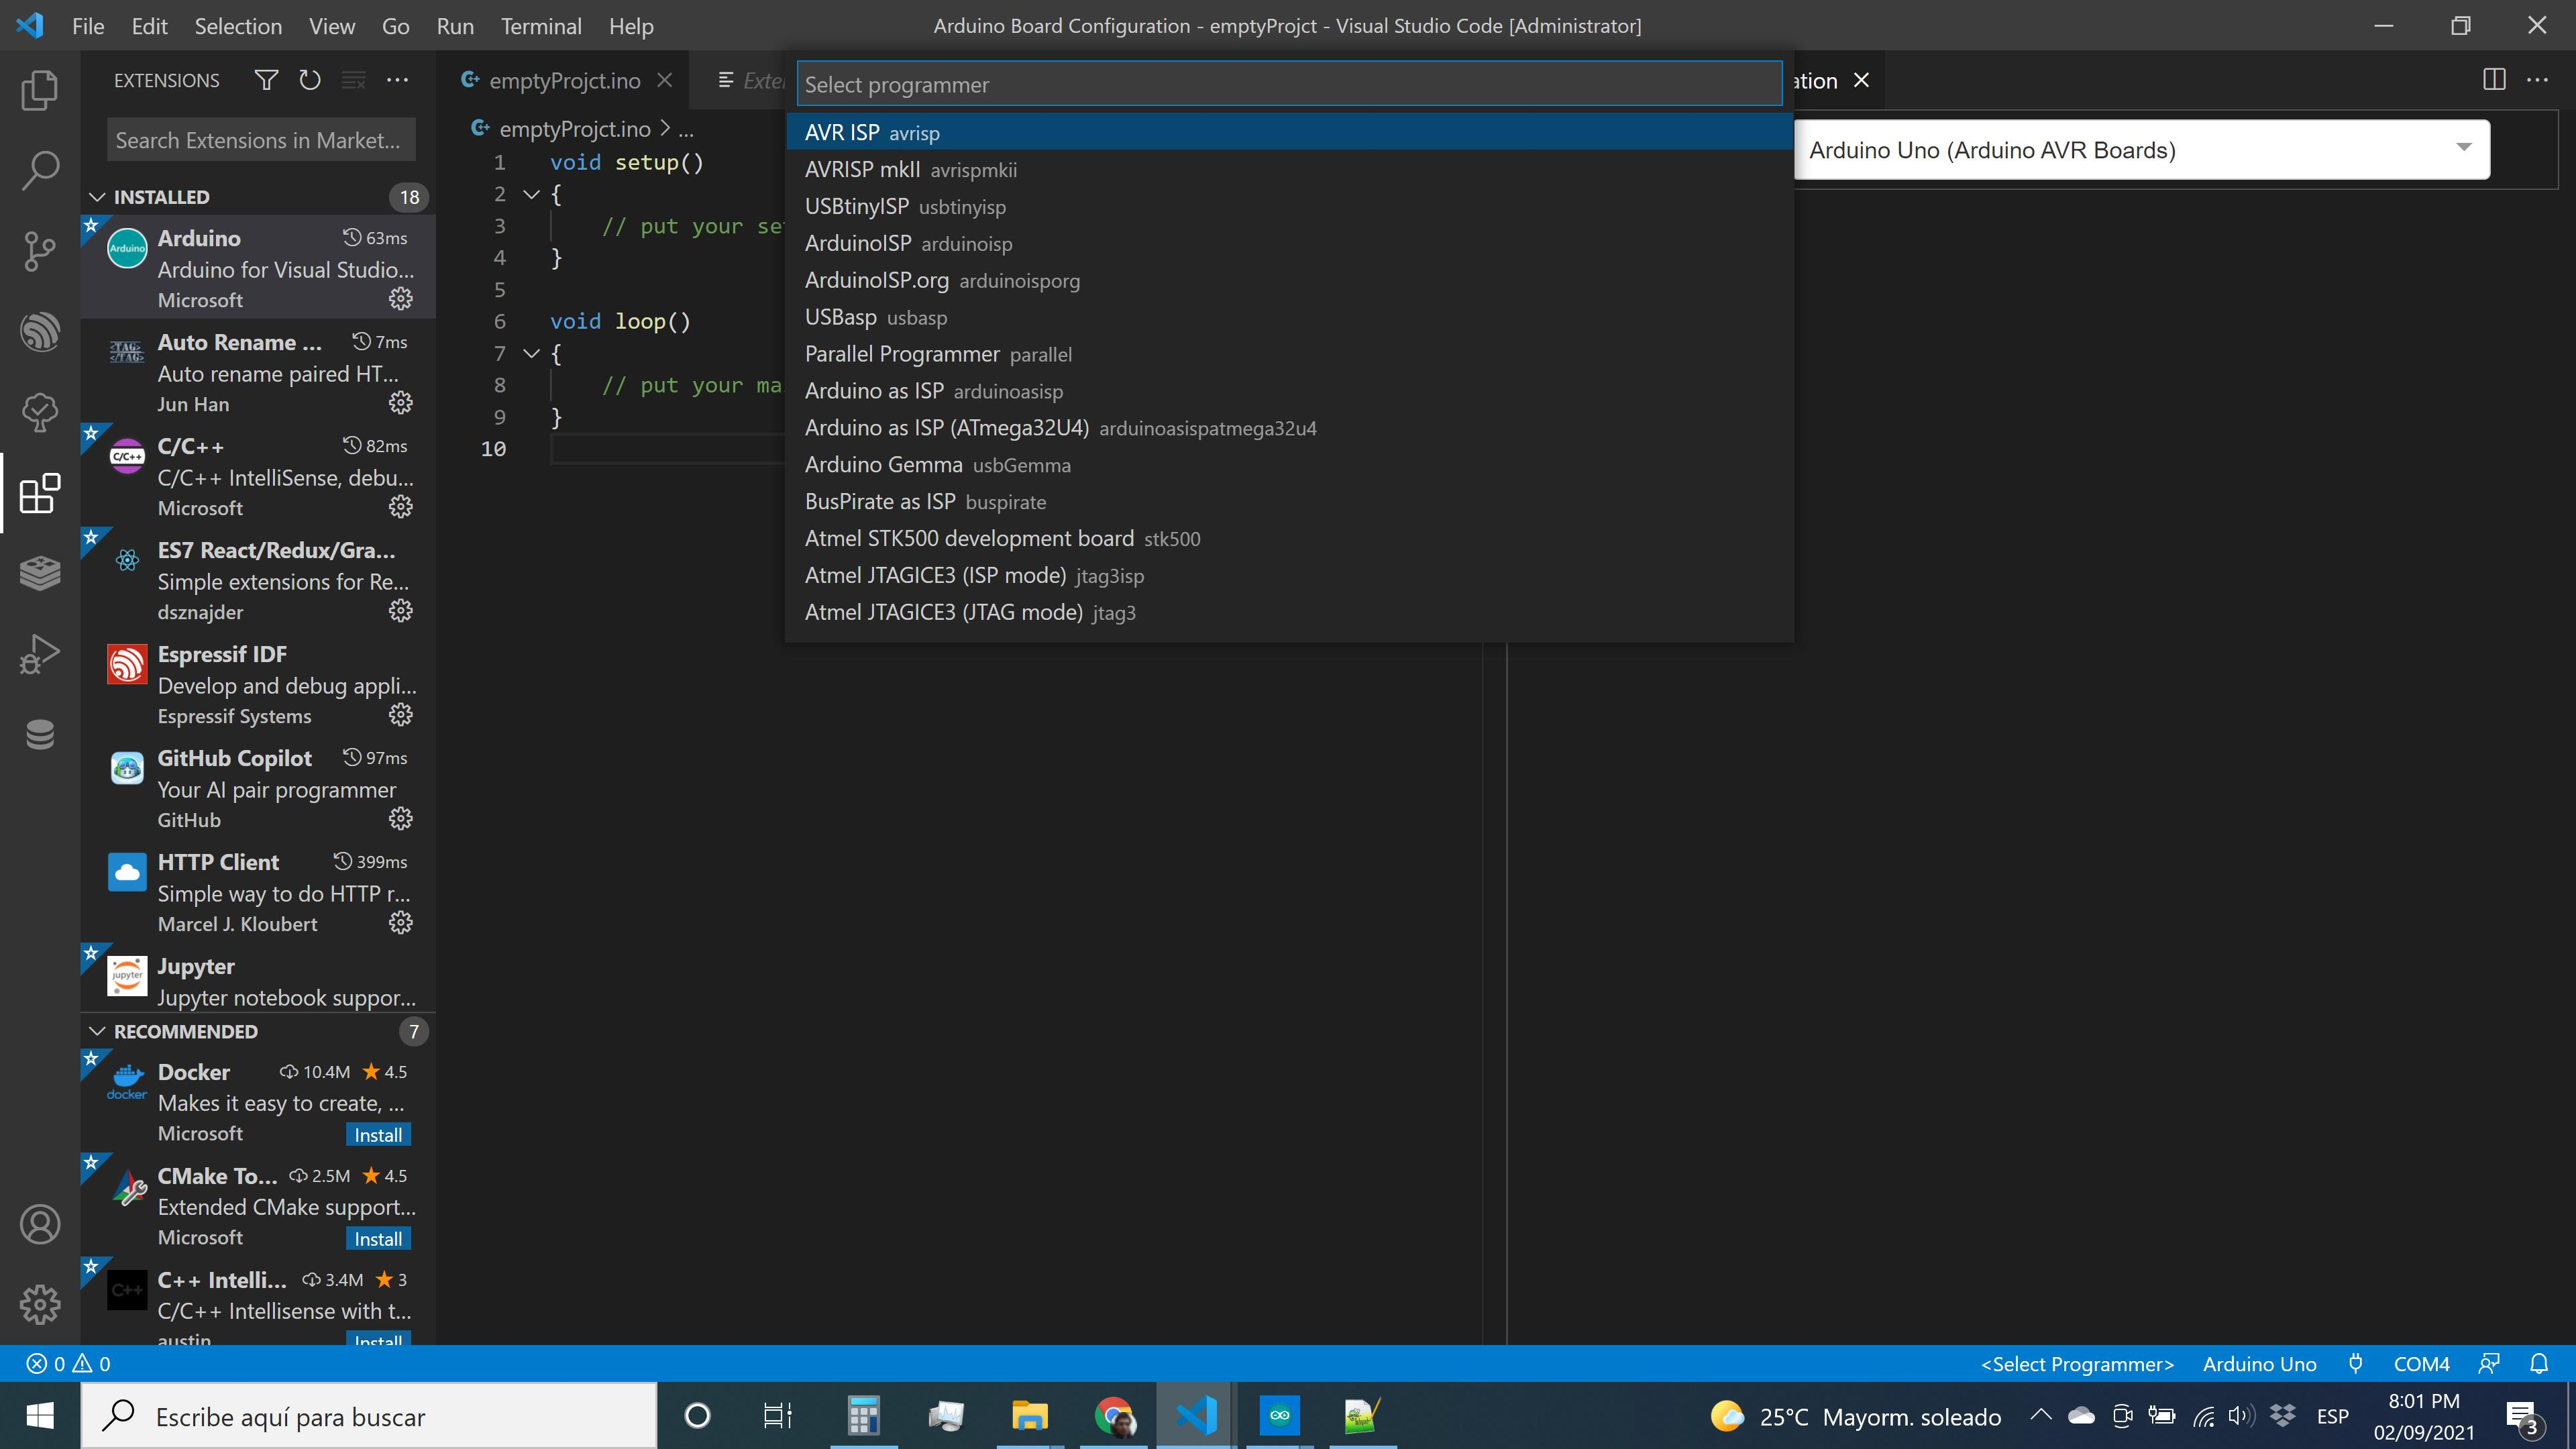Image resolution: width=2576 pixels, height=1449 pixels.
Task: Open the Terminal menu
Action: (540, 26)
